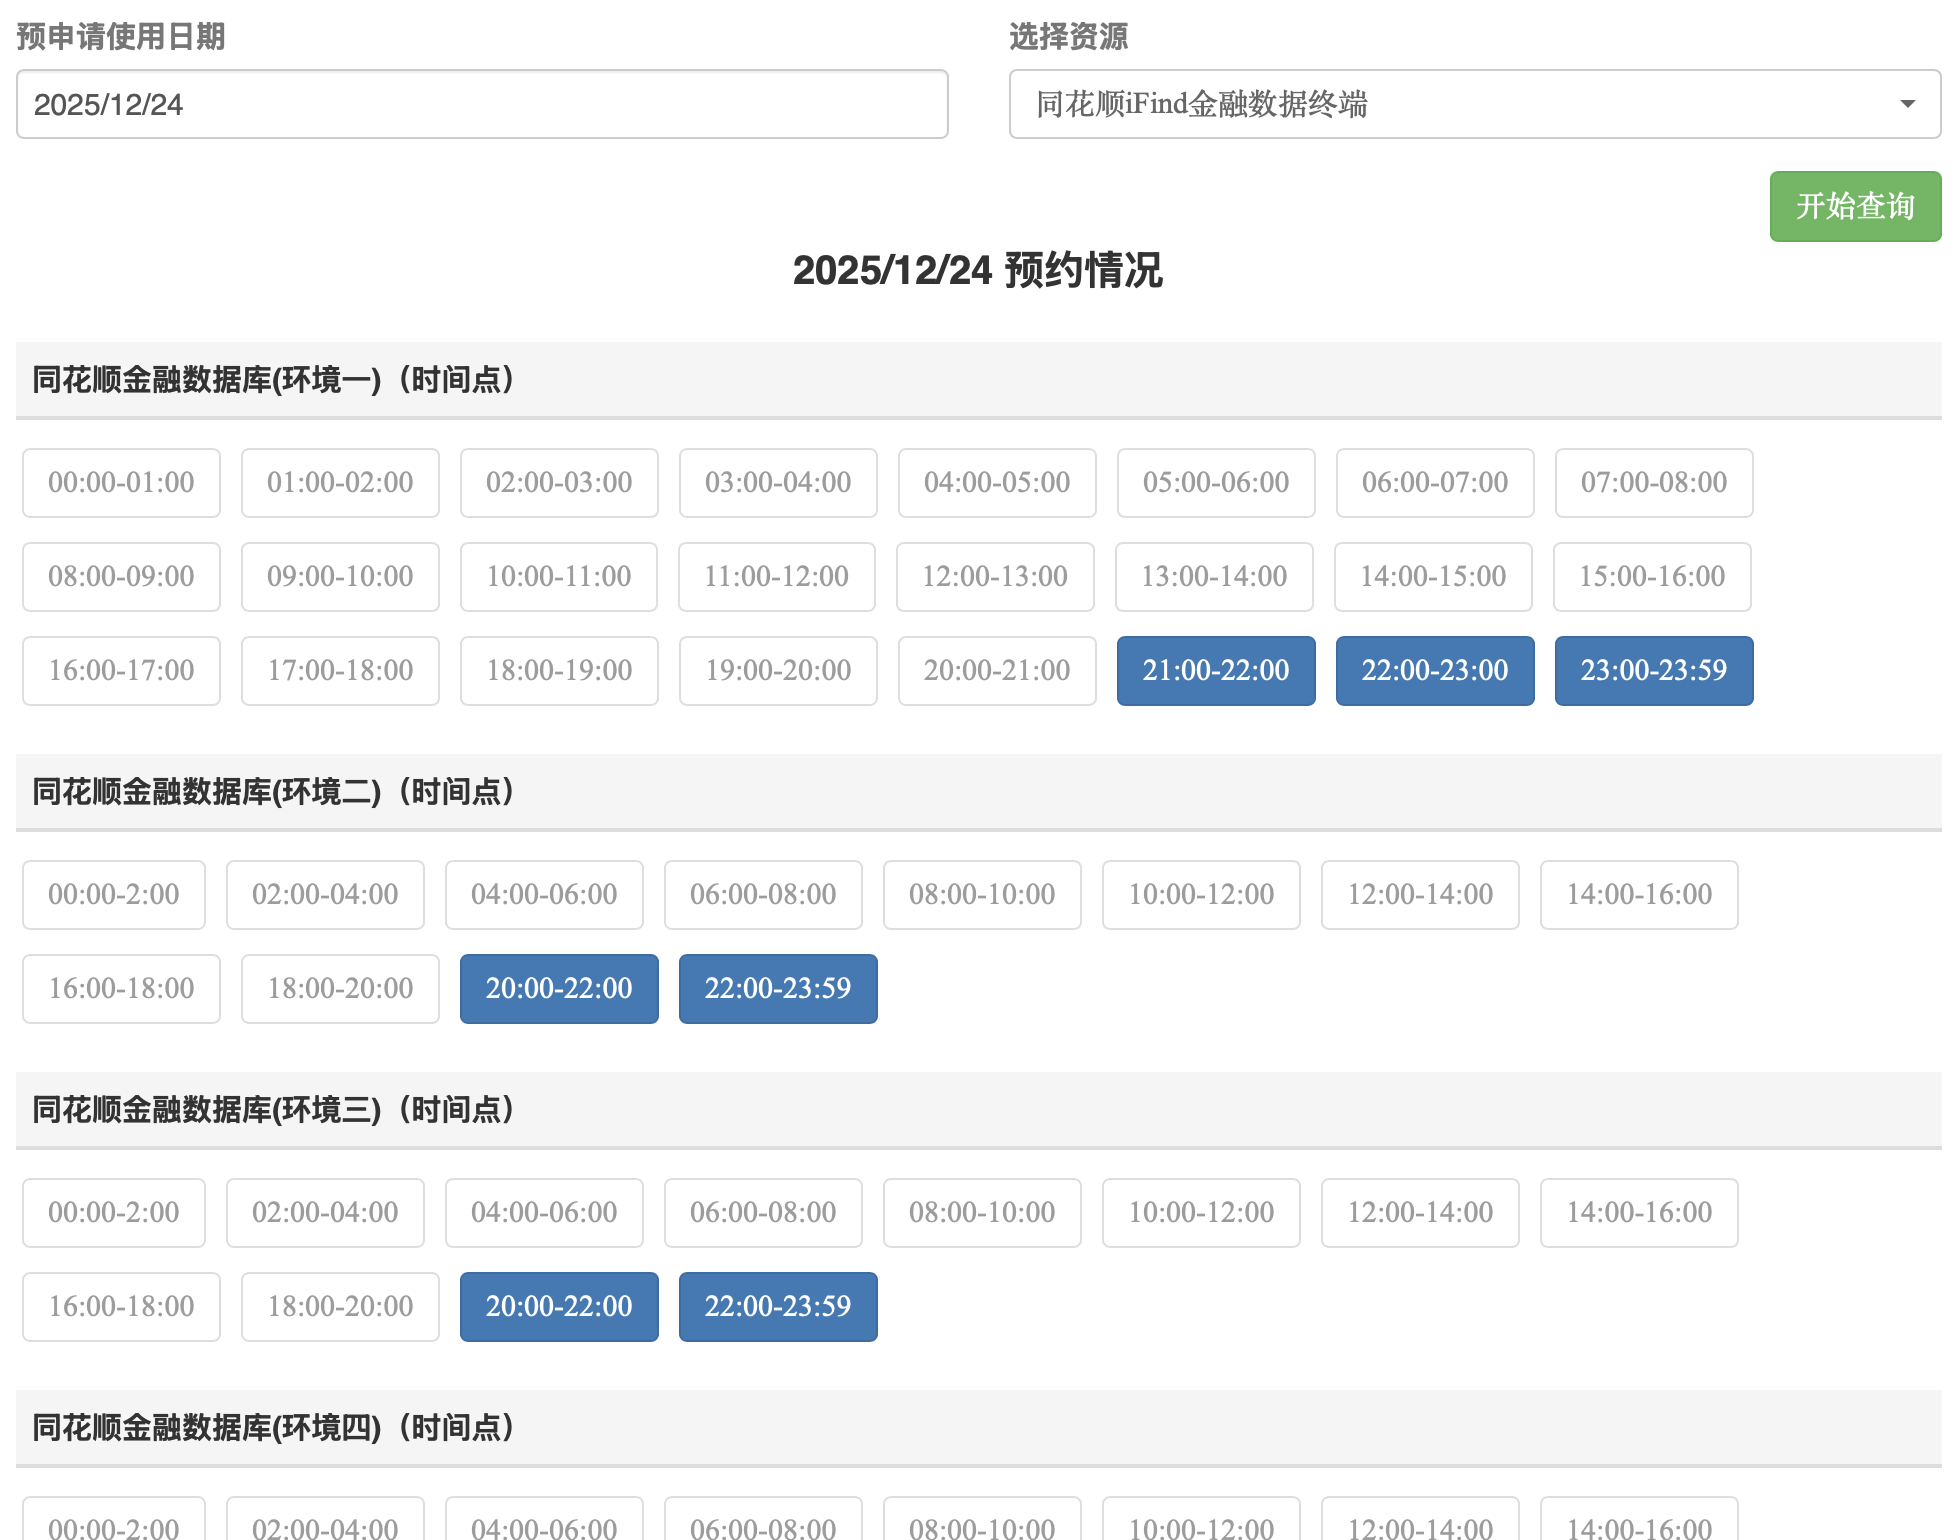Click the 开始查询 green button
1960x1540 pixels.
(x=1854, y=206)
